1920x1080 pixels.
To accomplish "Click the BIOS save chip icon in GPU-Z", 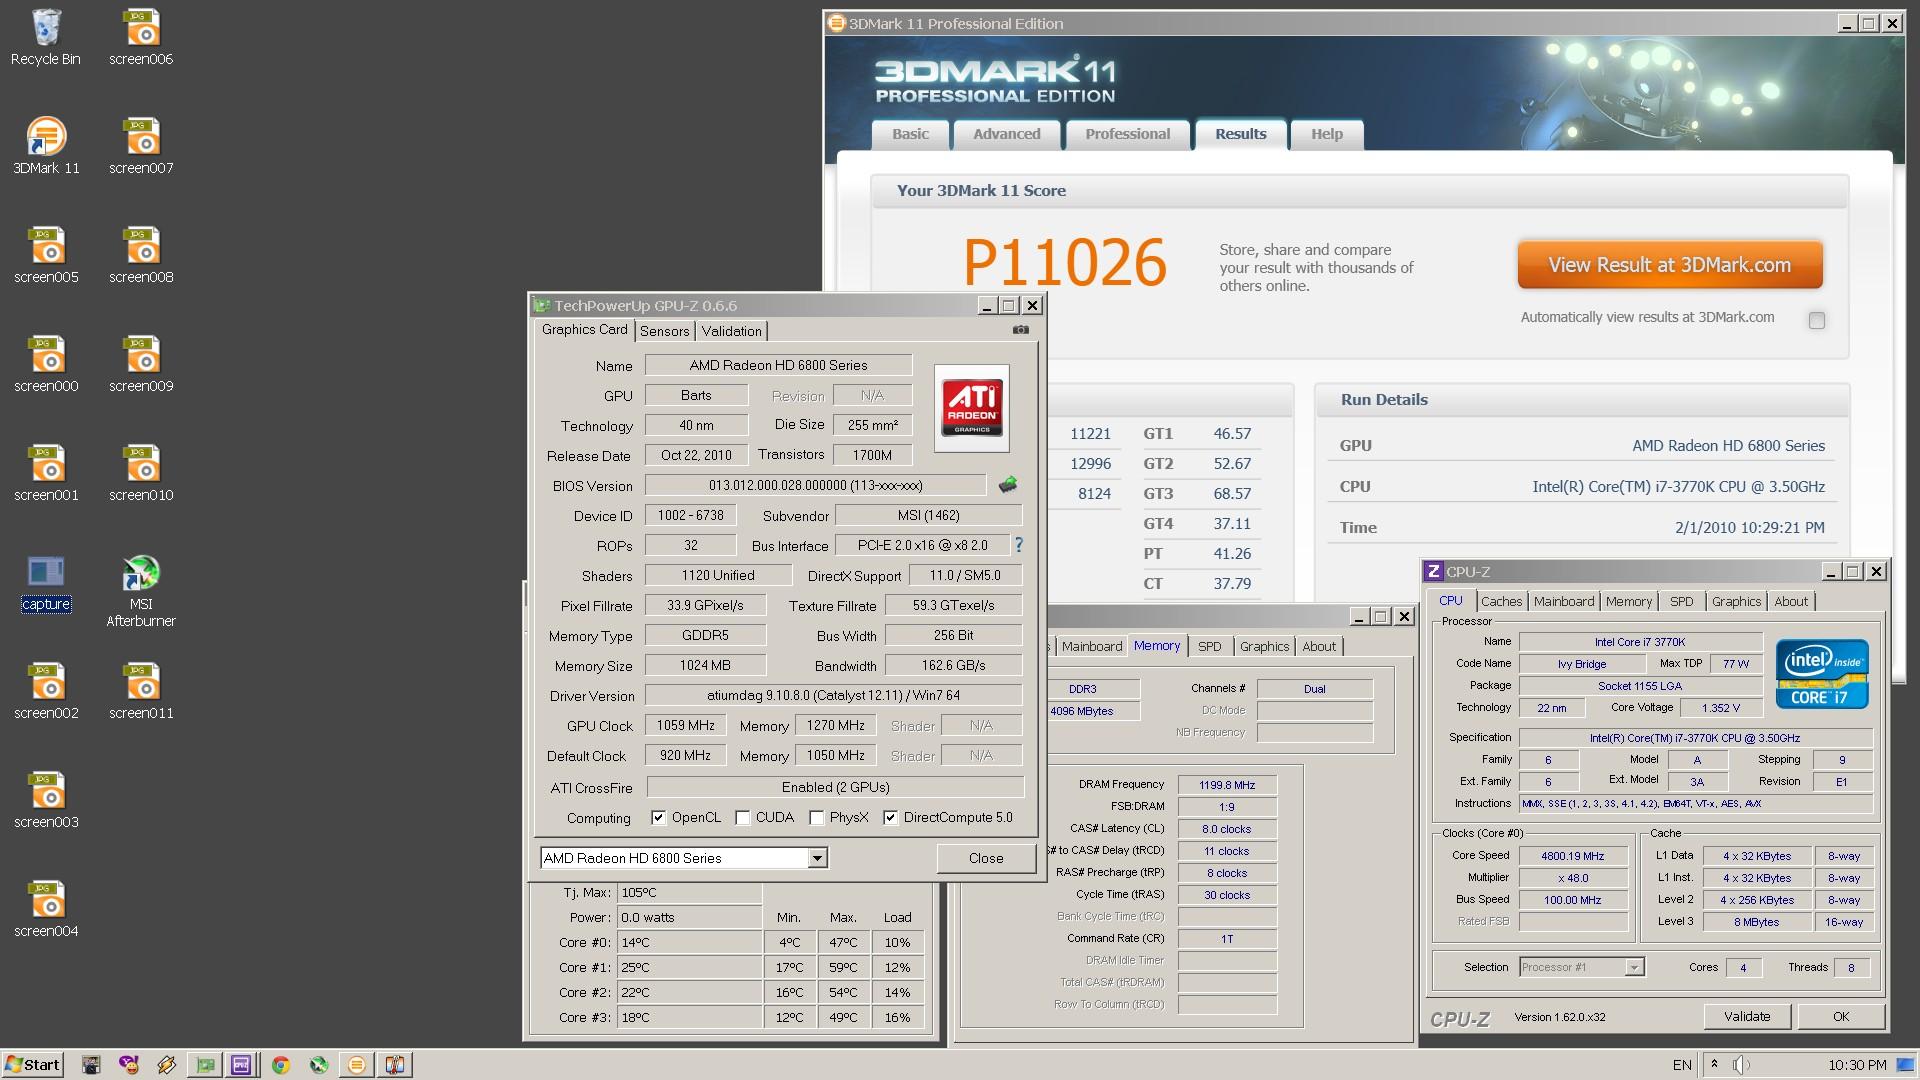I will (x=1008, y=485).
